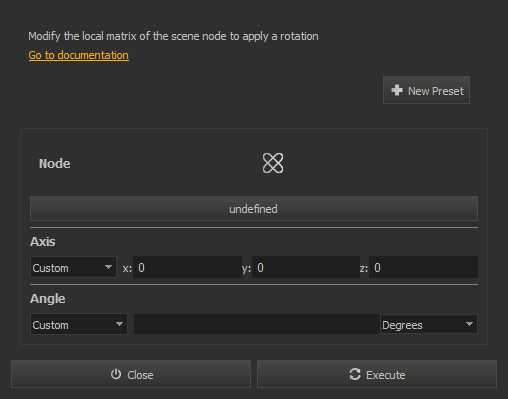Click the power icon on the Close button
Screen dimensions: 508x399
click(x=116, y=374)
